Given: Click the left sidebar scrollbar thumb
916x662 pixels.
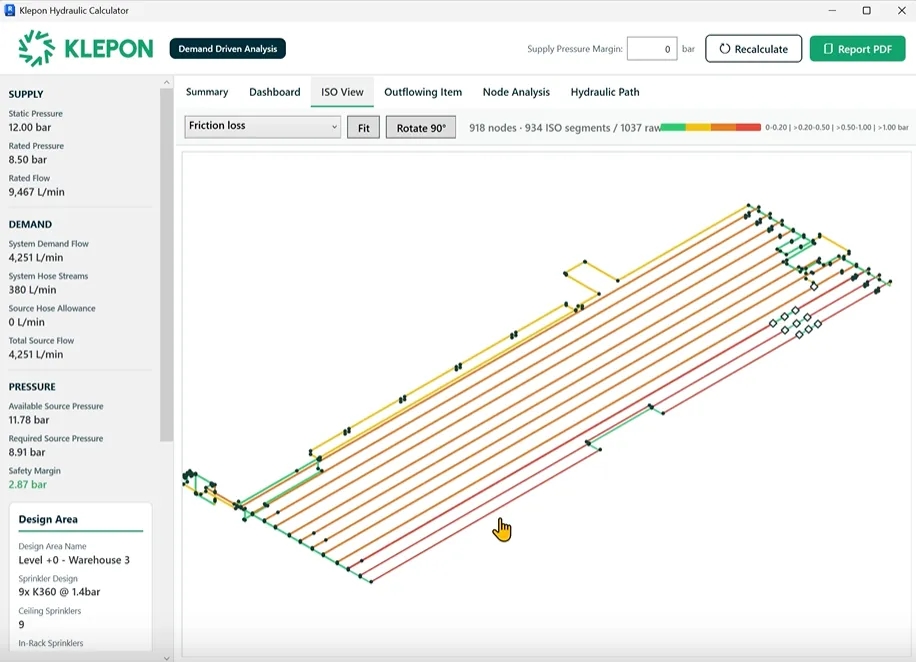Looking at the screenshot, I should (166, 265).
